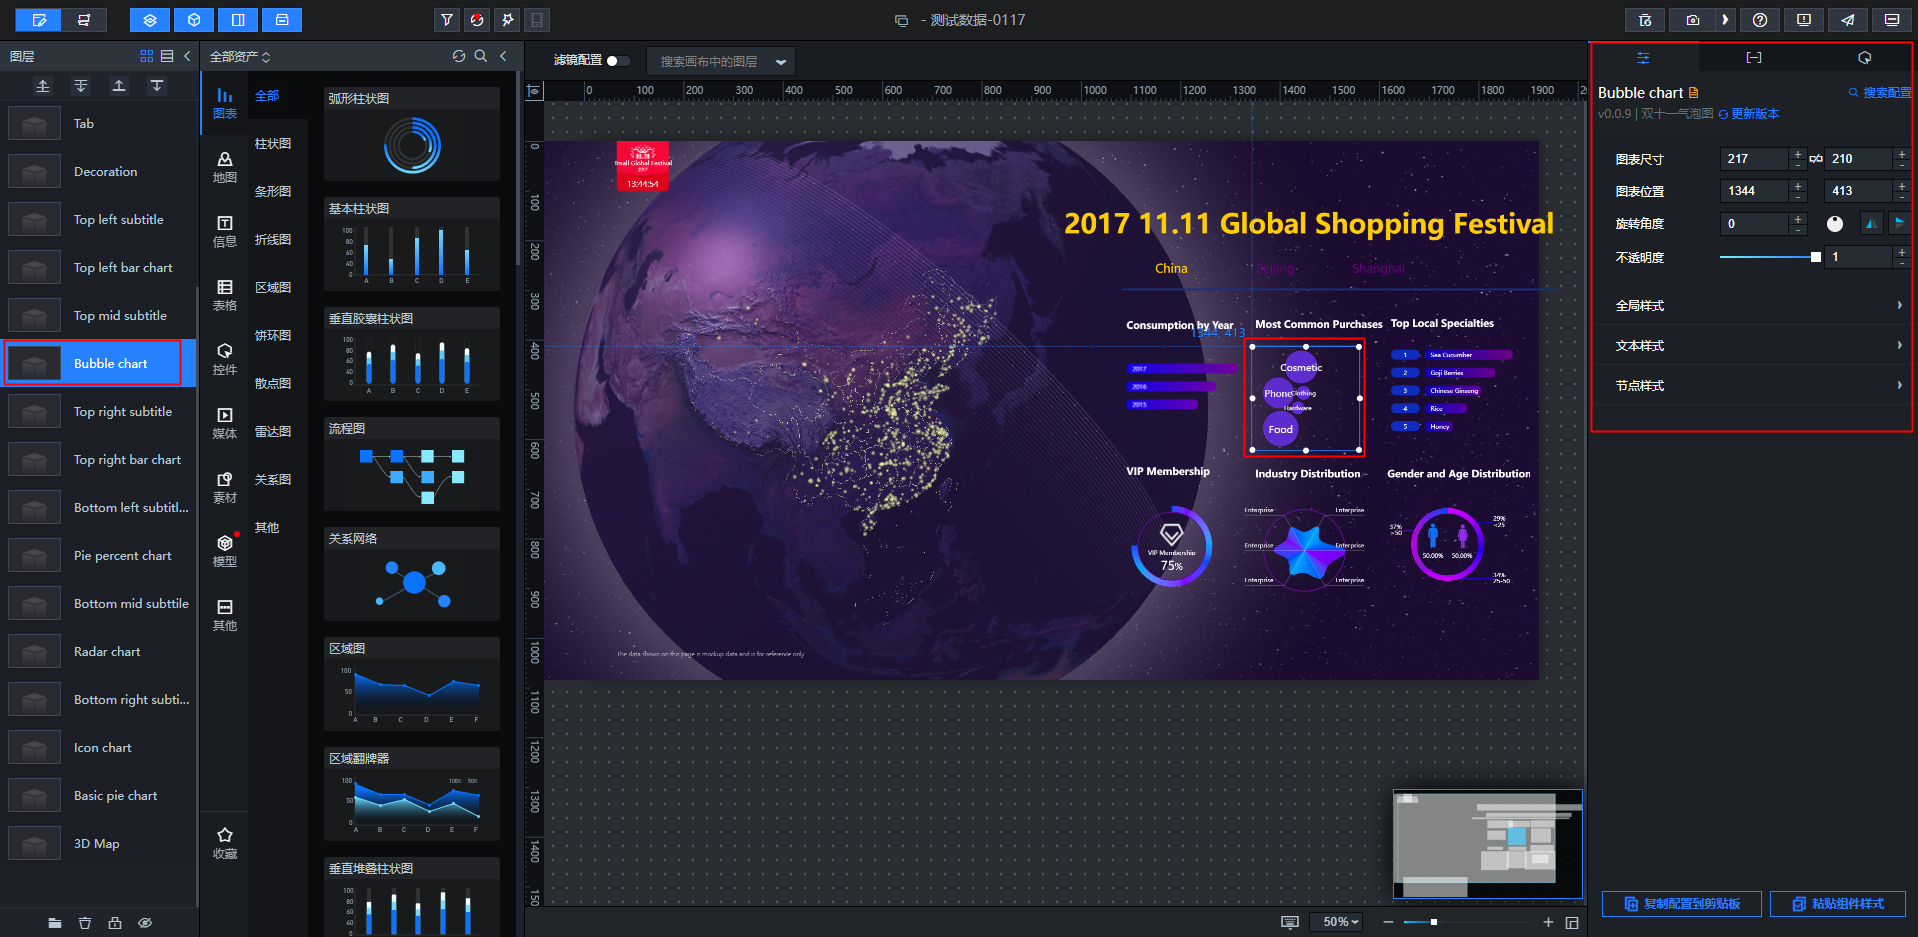Refresh the assets list
Viewport: 1918px width, 937px height.
(x=459, y=56)
